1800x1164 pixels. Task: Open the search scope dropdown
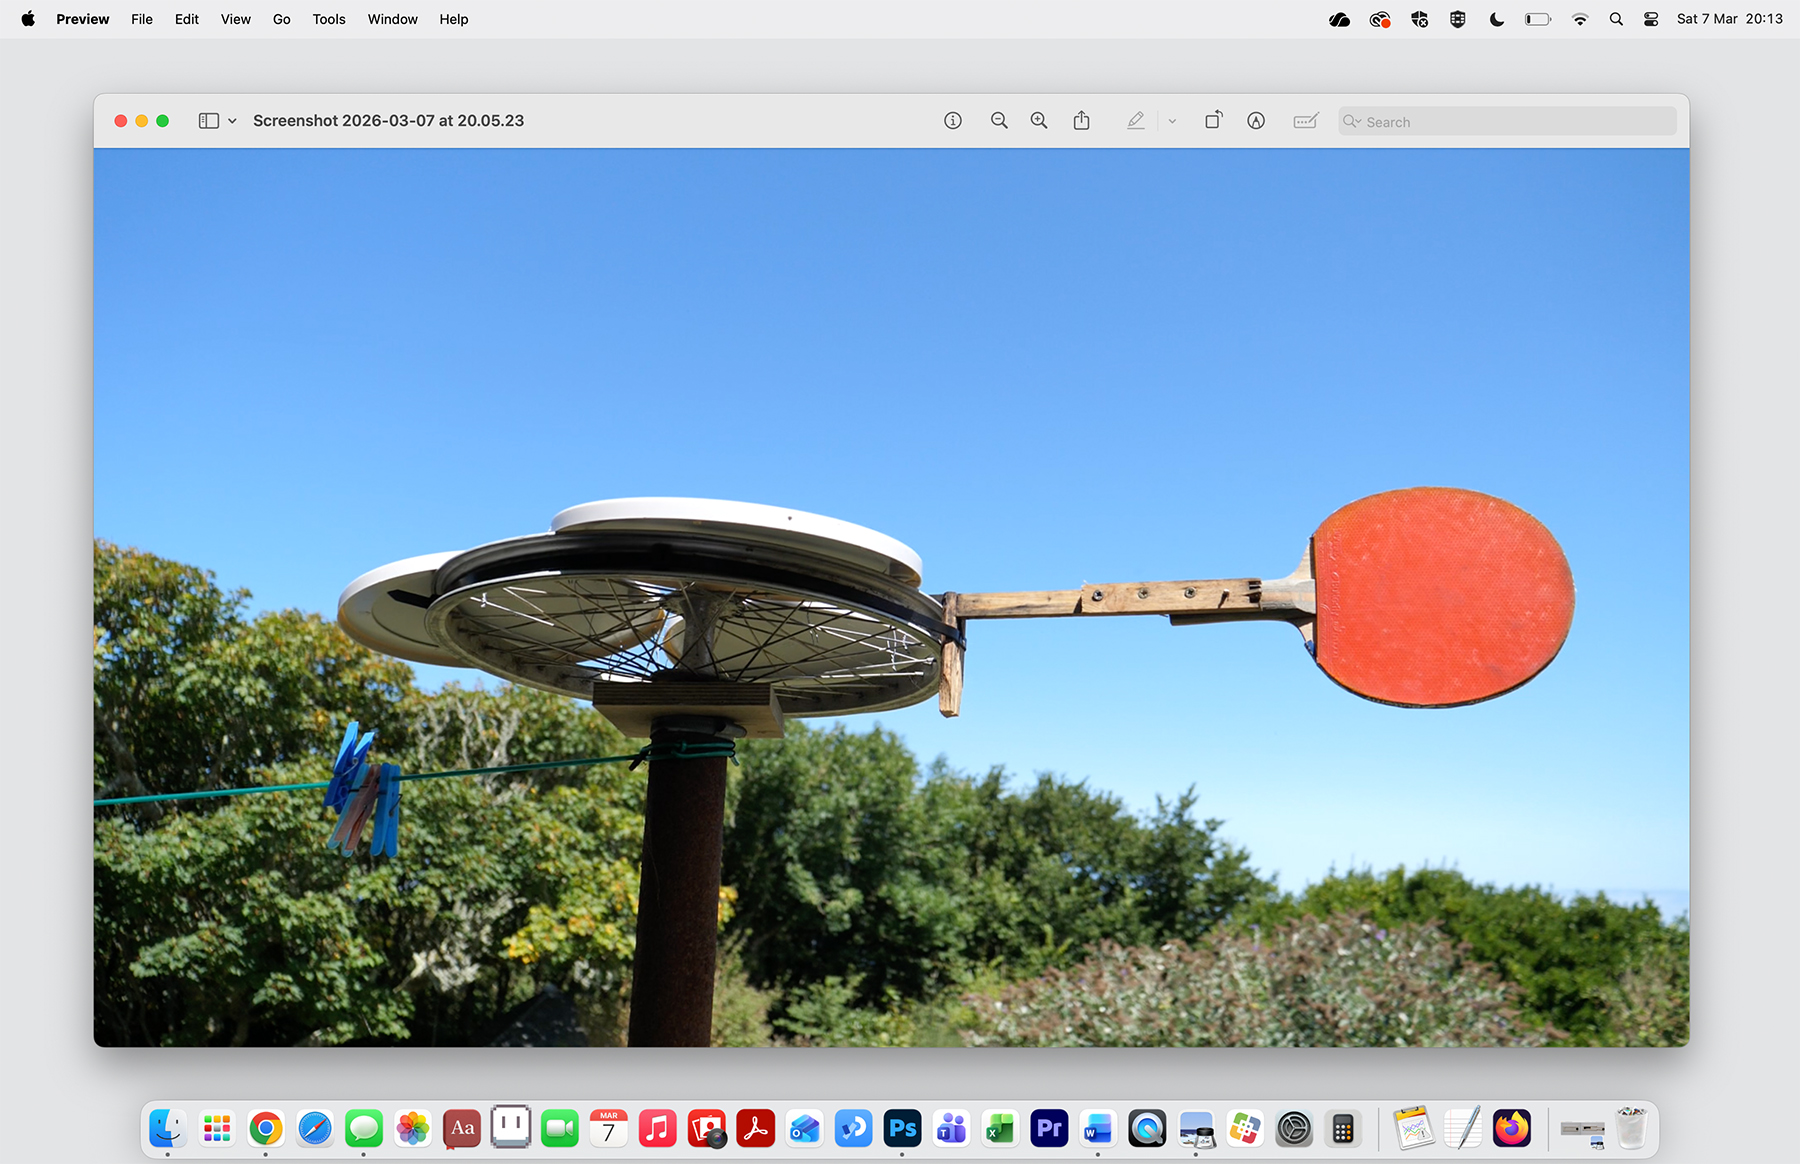pos(1356,121)
